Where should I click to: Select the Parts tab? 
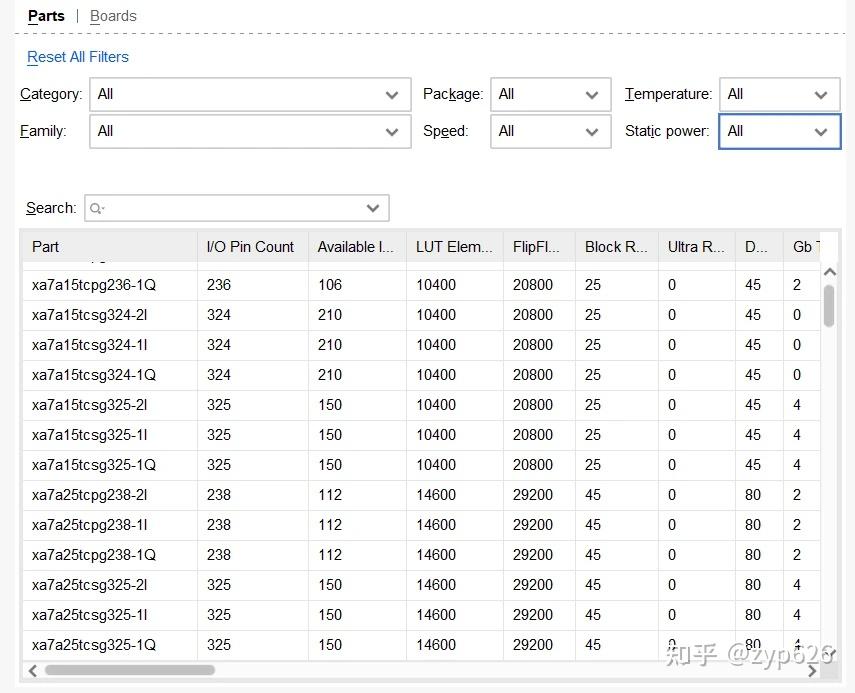pyautogui.click(x=46, y=16)
